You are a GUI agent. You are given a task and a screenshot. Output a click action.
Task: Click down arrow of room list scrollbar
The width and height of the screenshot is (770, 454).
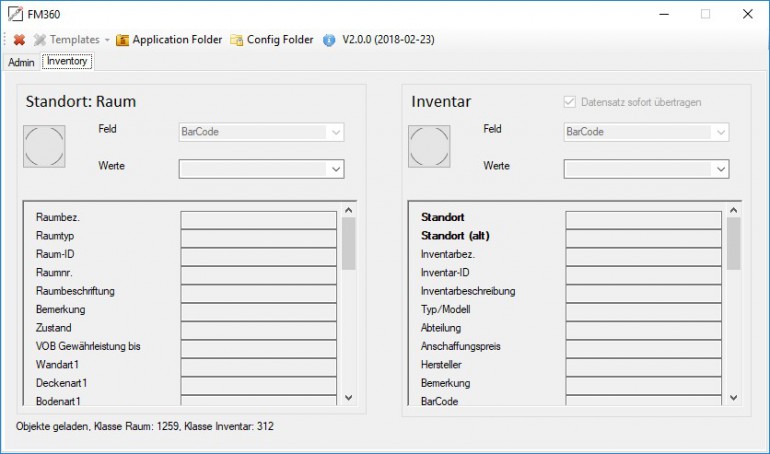[x=349, y=397]
